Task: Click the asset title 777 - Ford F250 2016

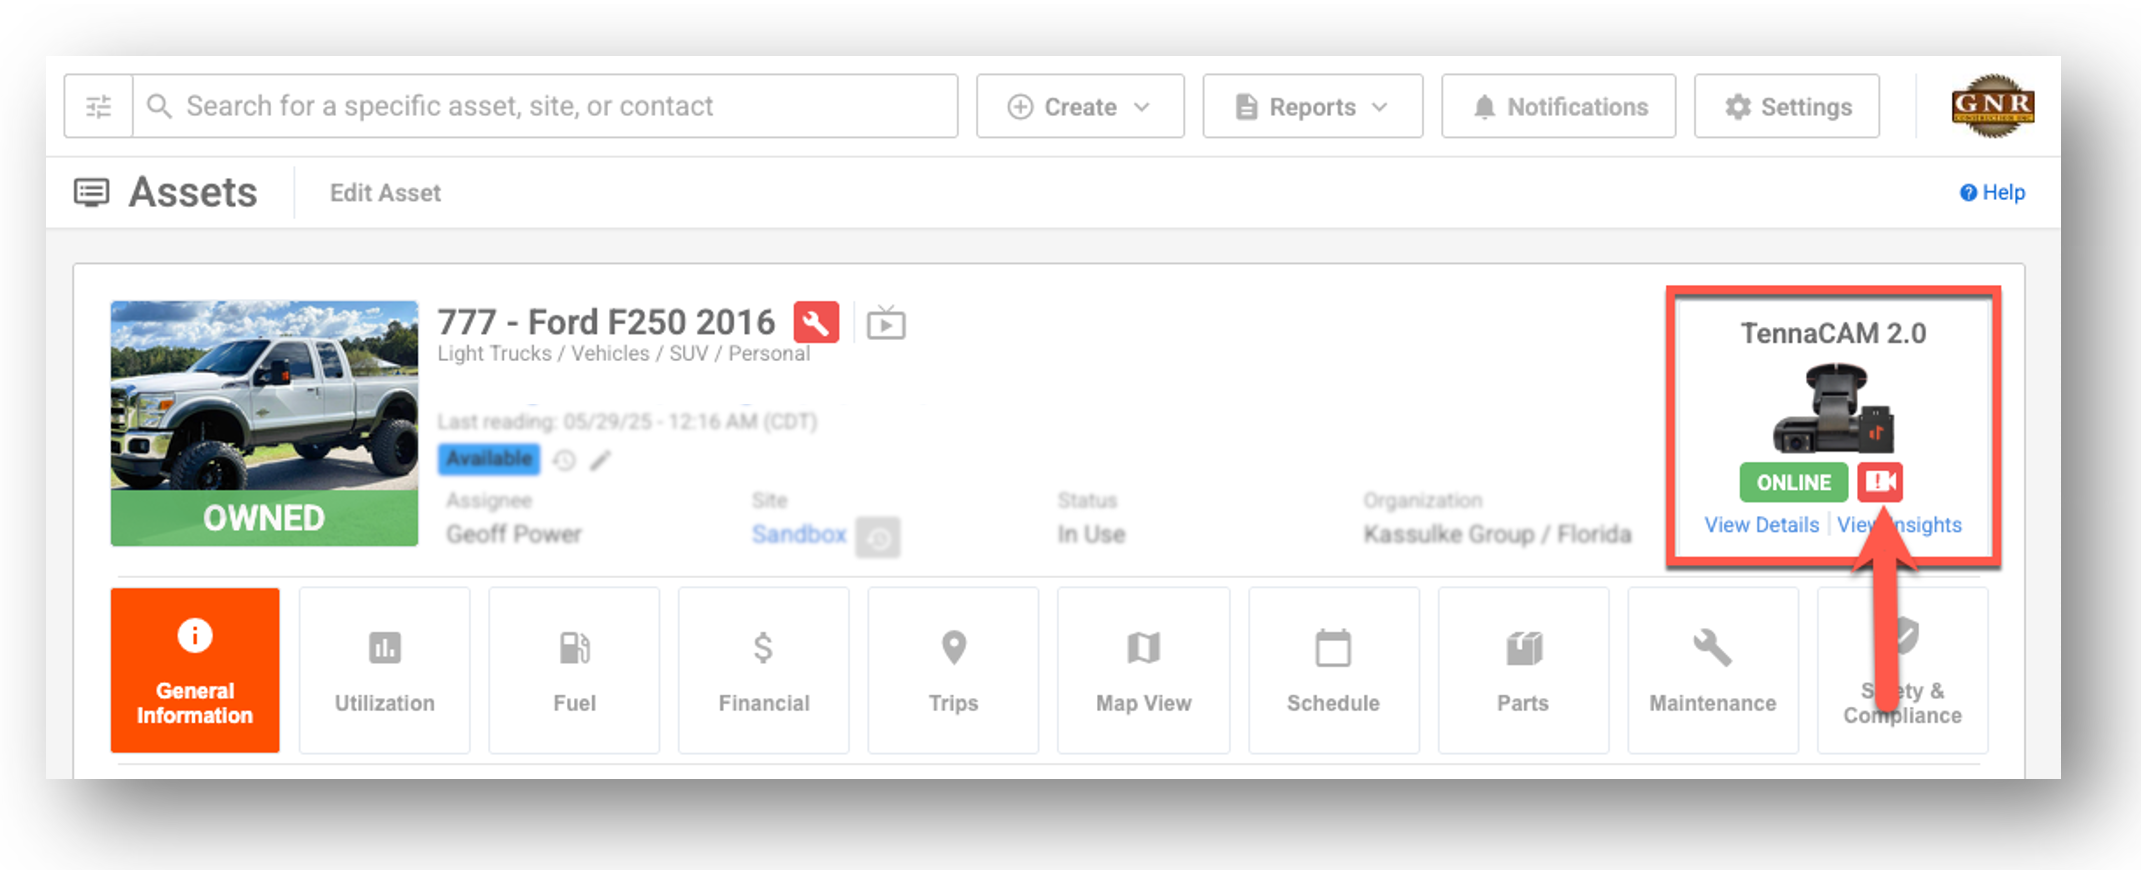Action: (606, 322)
